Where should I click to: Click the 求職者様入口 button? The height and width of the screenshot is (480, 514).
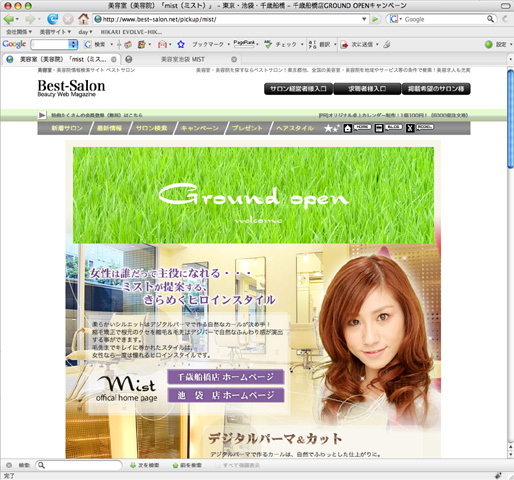coord(367,89)
